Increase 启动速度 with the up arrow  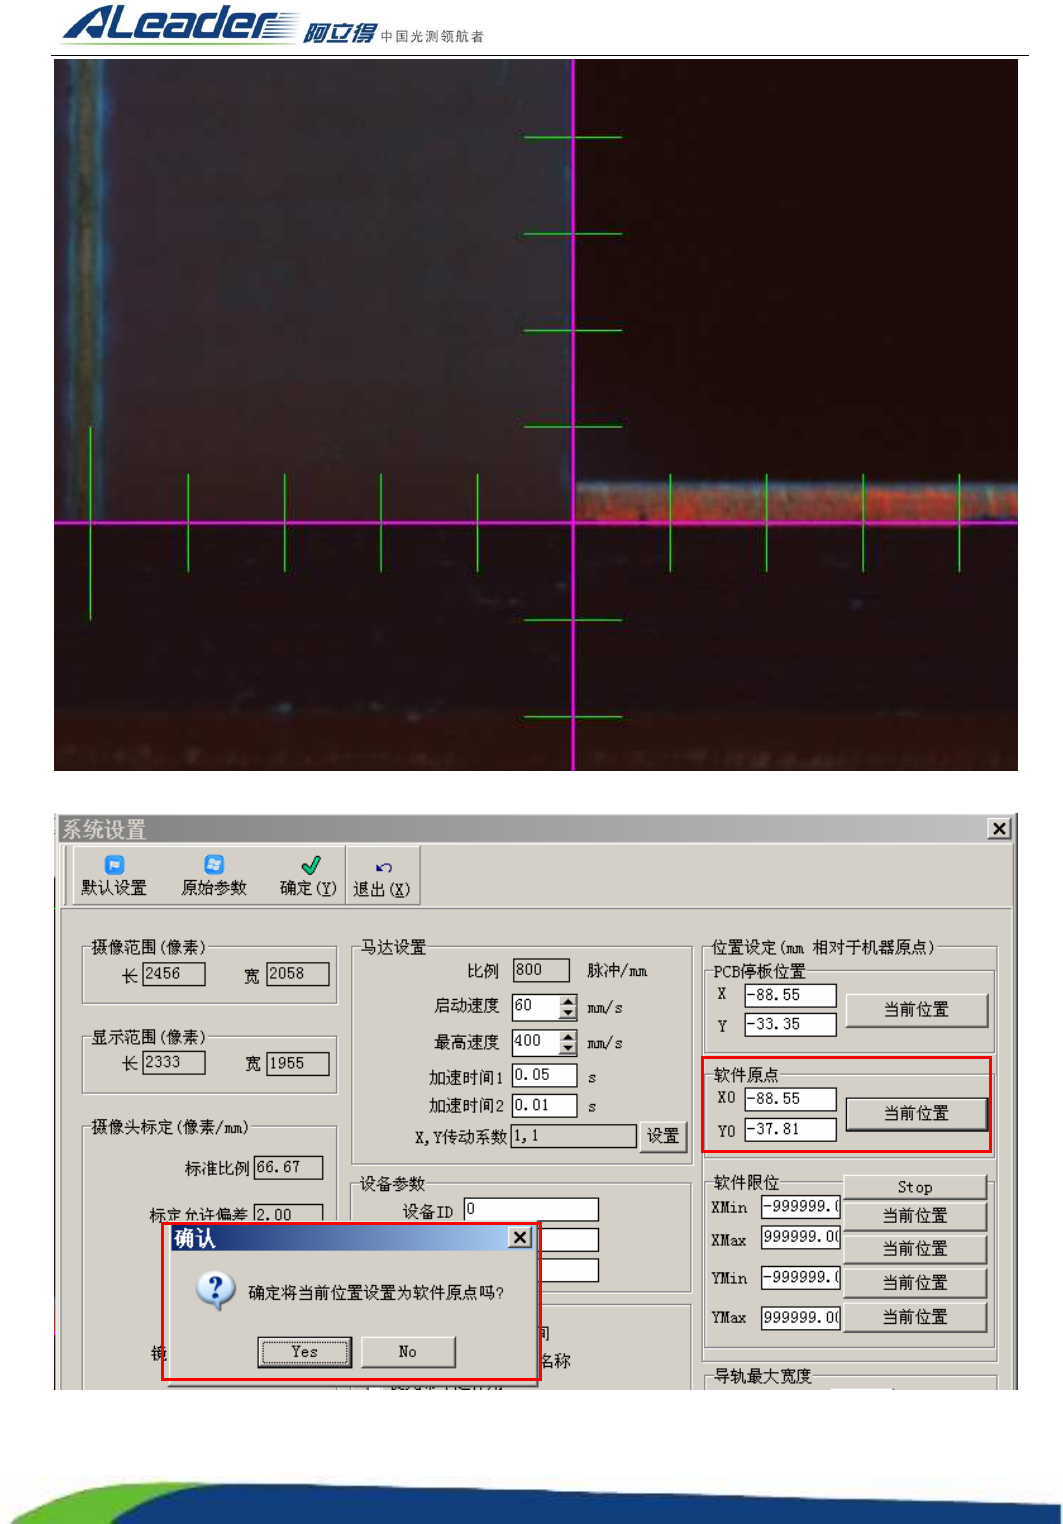click(568, 1001)
